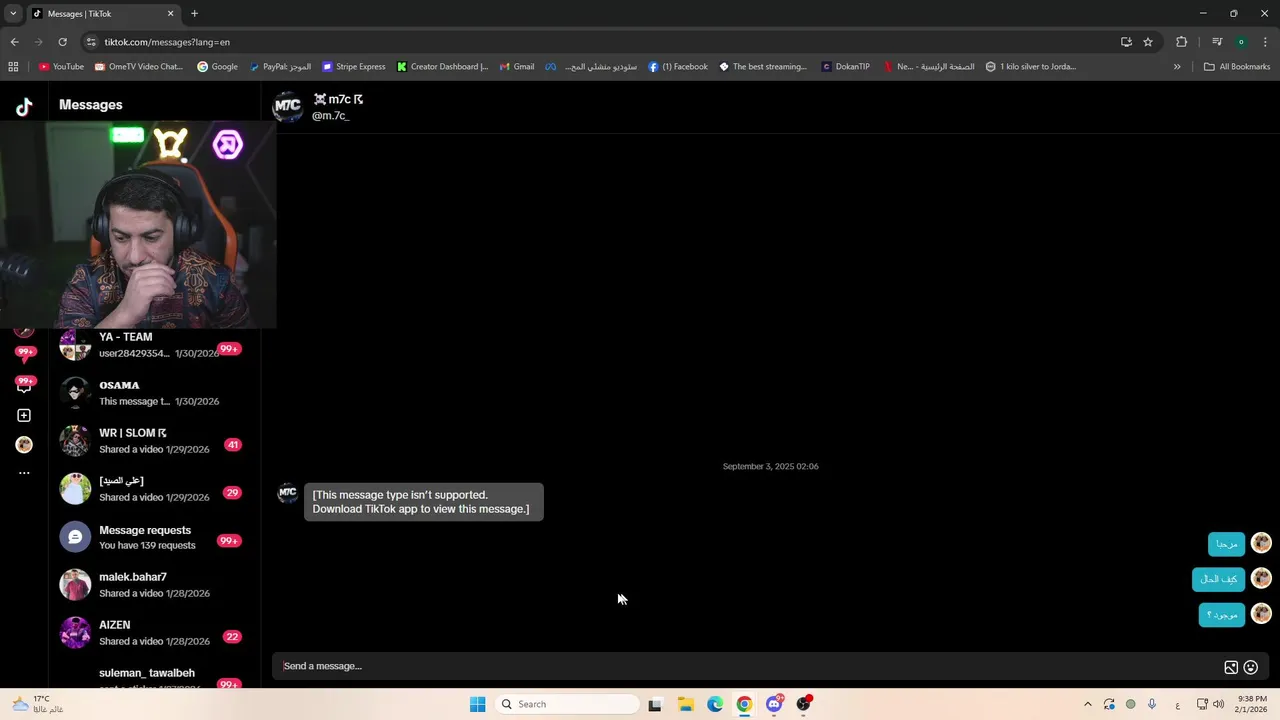The width and height of the screenshot is (1280, 720).
Task: Click the @m.7c_ username in chat header
Action: click(330, 116)
